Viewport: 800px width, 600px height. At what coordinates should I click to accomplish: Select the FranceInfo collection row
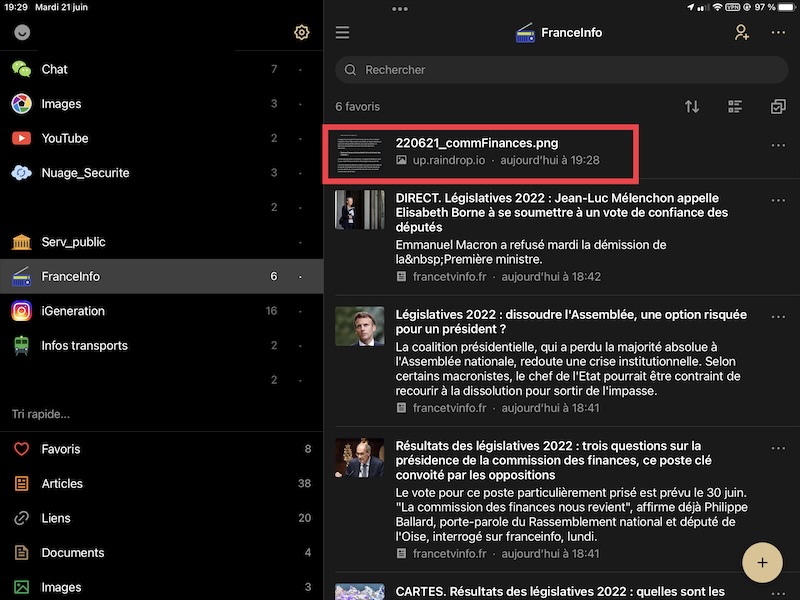tap(161, 276)
